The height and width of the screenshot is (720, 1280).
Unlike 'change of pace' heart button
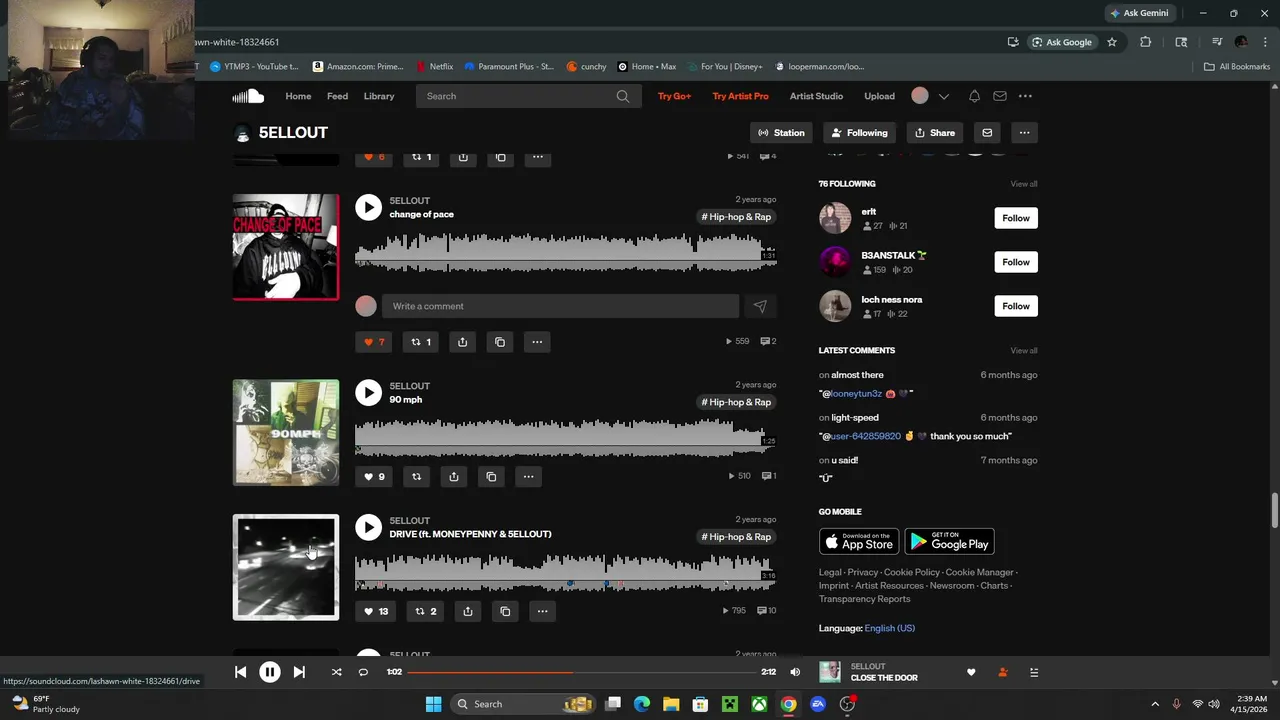pyautogui.click(x=374, y=342)
